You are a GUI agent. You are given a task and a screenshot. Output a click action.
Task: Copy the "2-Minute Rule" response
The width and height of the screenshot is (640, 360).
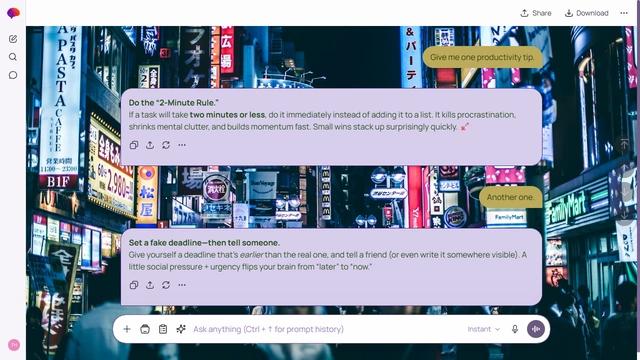point(134,145)
